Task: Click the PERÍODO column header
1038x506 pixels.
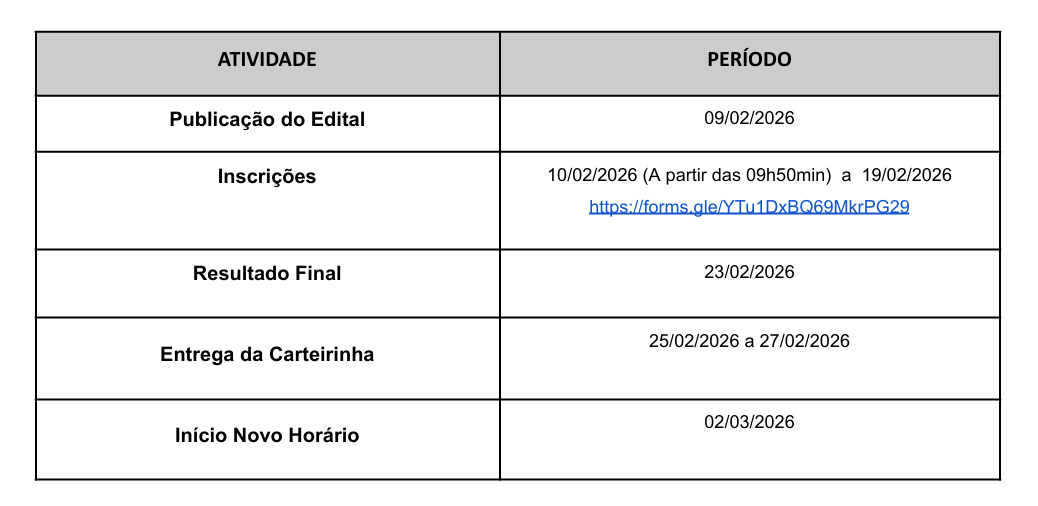Action: pyautogui.click(x=749, y=60)
